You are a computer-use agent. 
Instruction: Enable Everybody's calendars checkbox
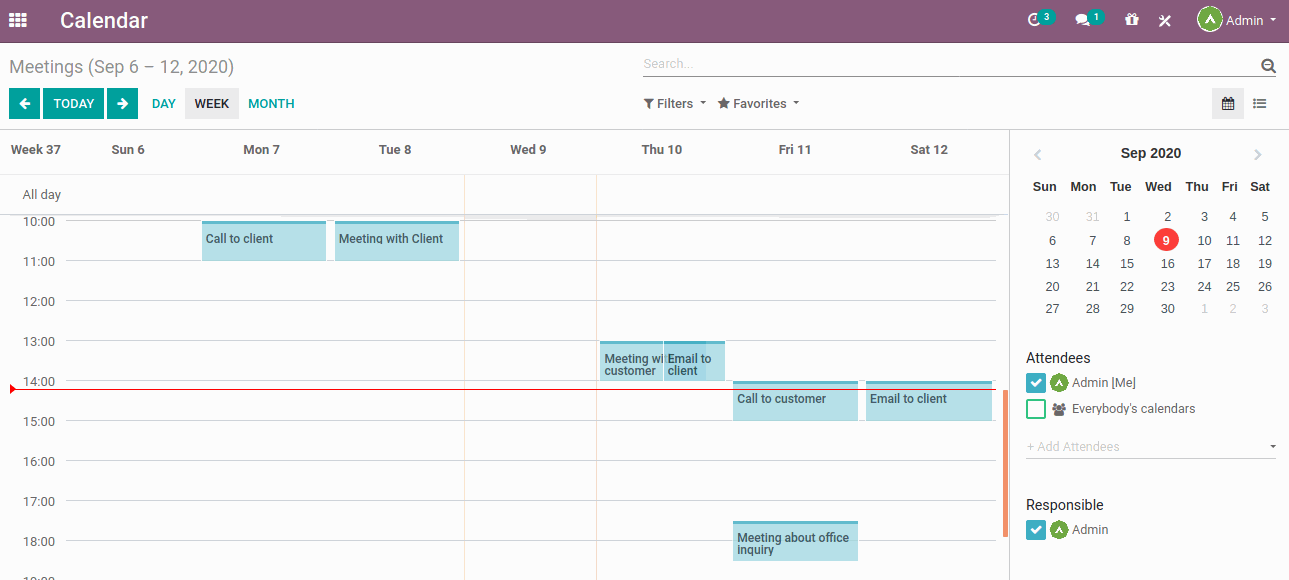1035,408
